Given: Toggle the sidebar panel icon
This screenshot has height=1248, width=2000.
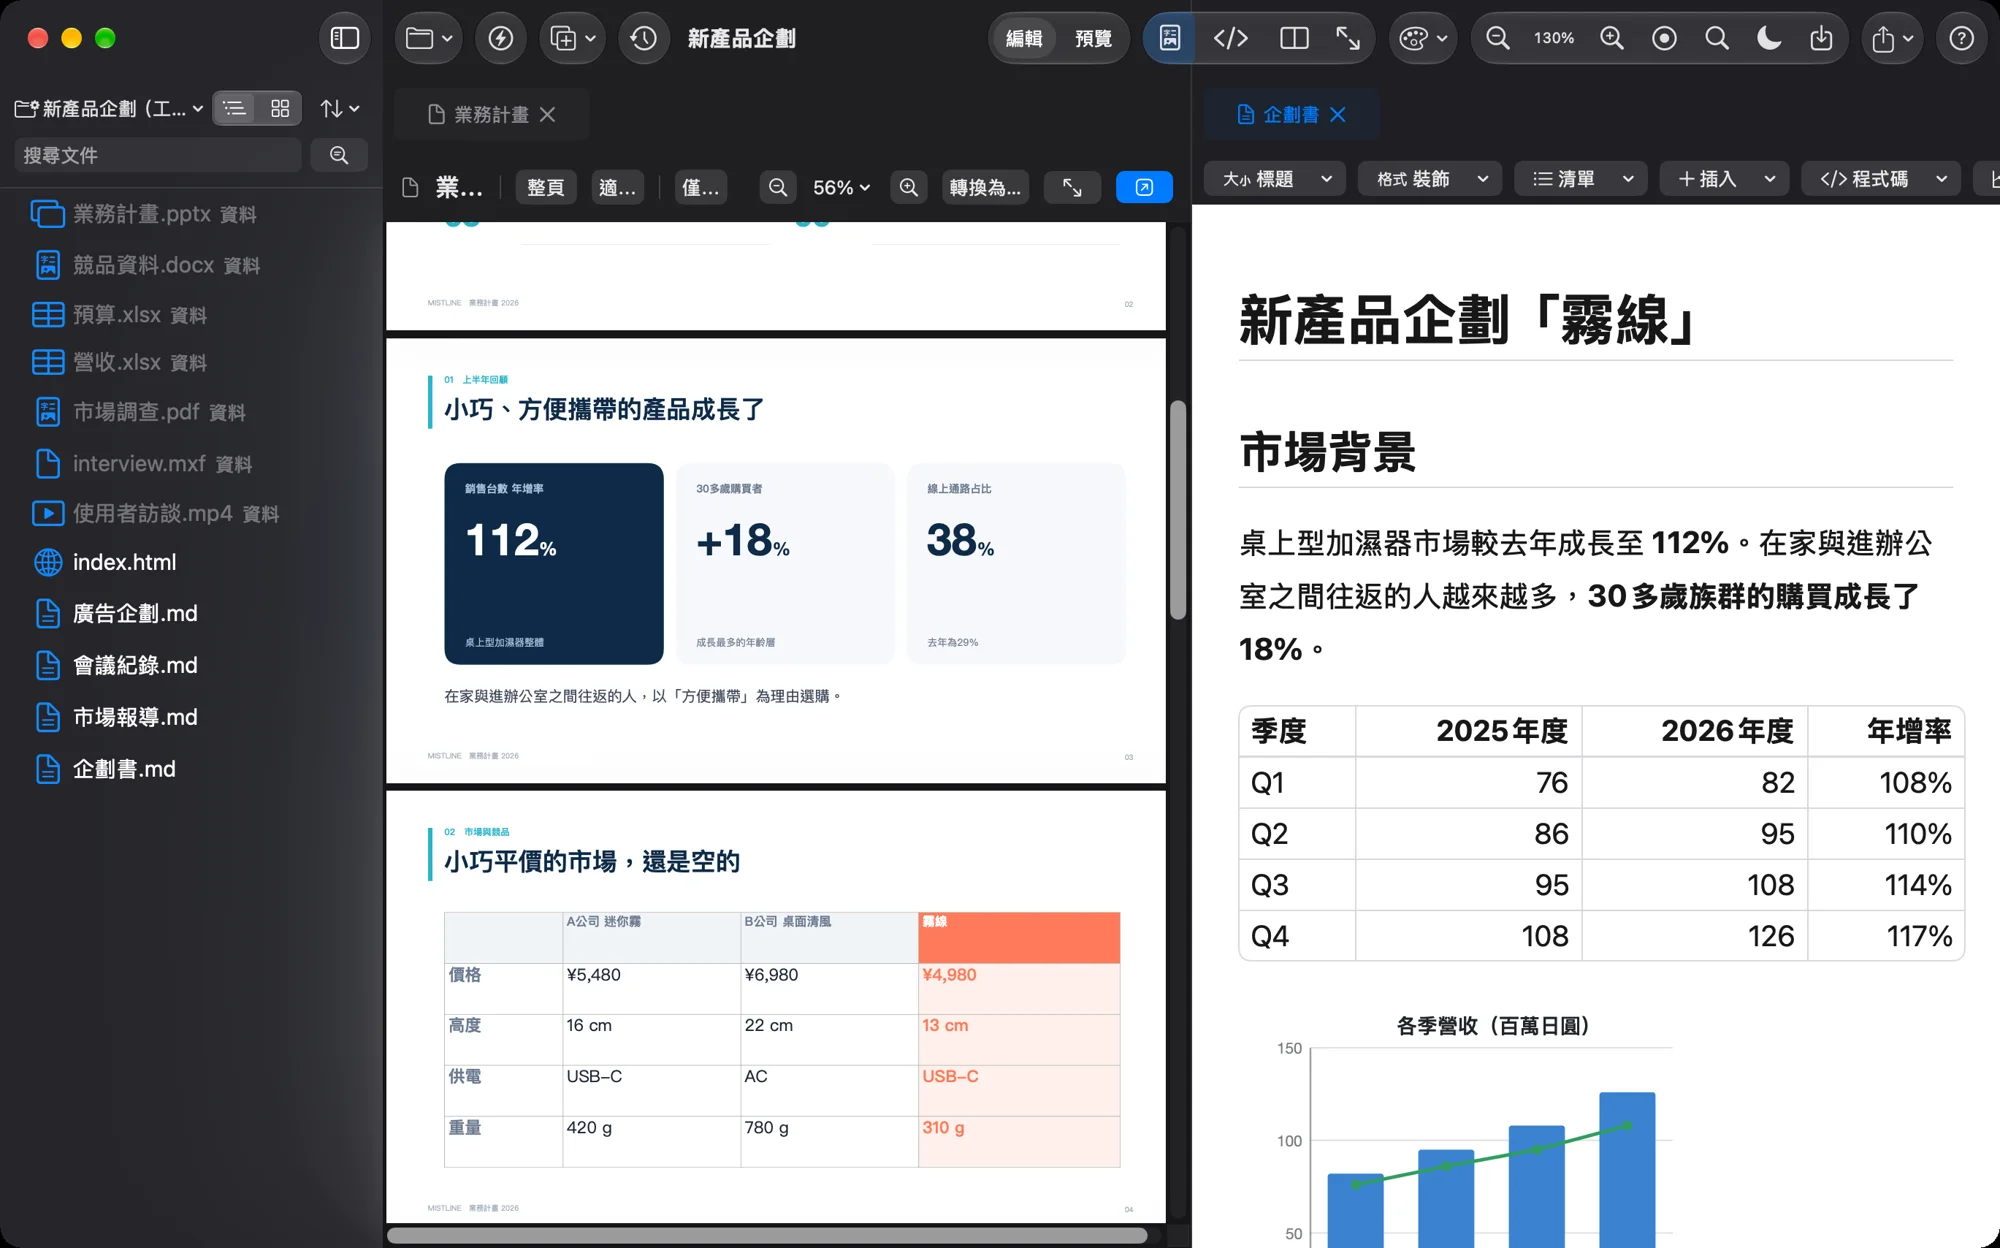Looking at the screenshot, I should 345,38.
